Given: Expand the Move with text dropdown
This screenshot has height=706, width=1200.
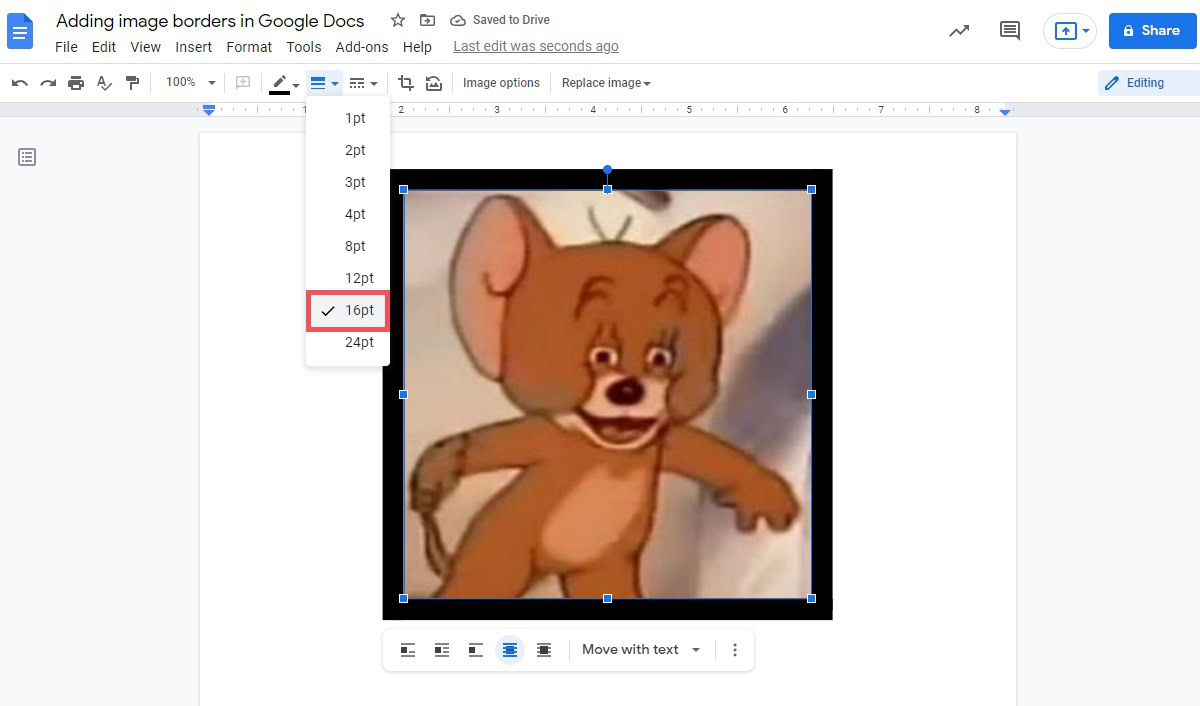Looking at the screenshot, I should tap(641, 650).
